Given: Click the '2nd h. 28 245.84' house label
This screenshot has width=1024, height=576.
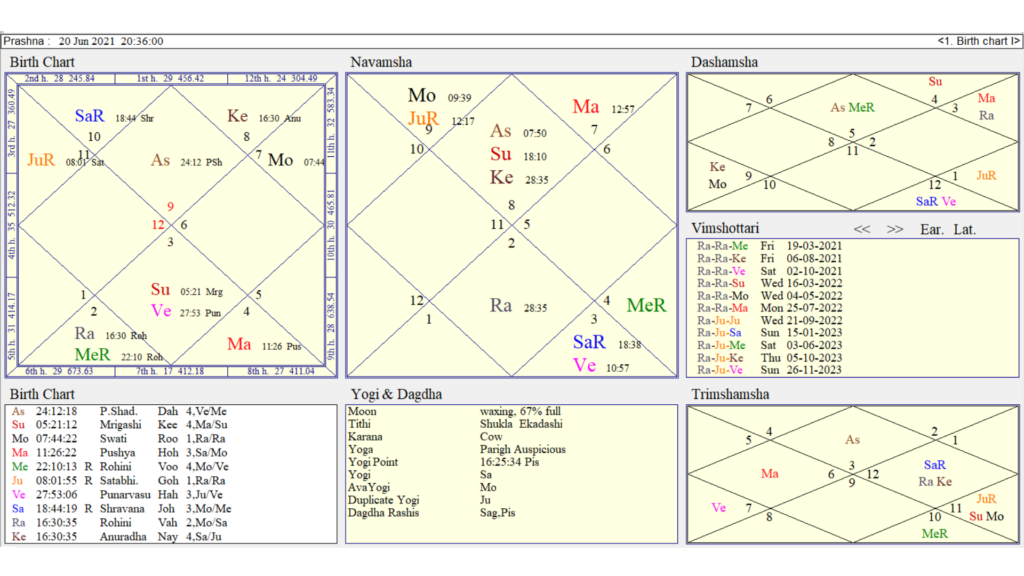Looking at the screenshot, I should point(59,78).
